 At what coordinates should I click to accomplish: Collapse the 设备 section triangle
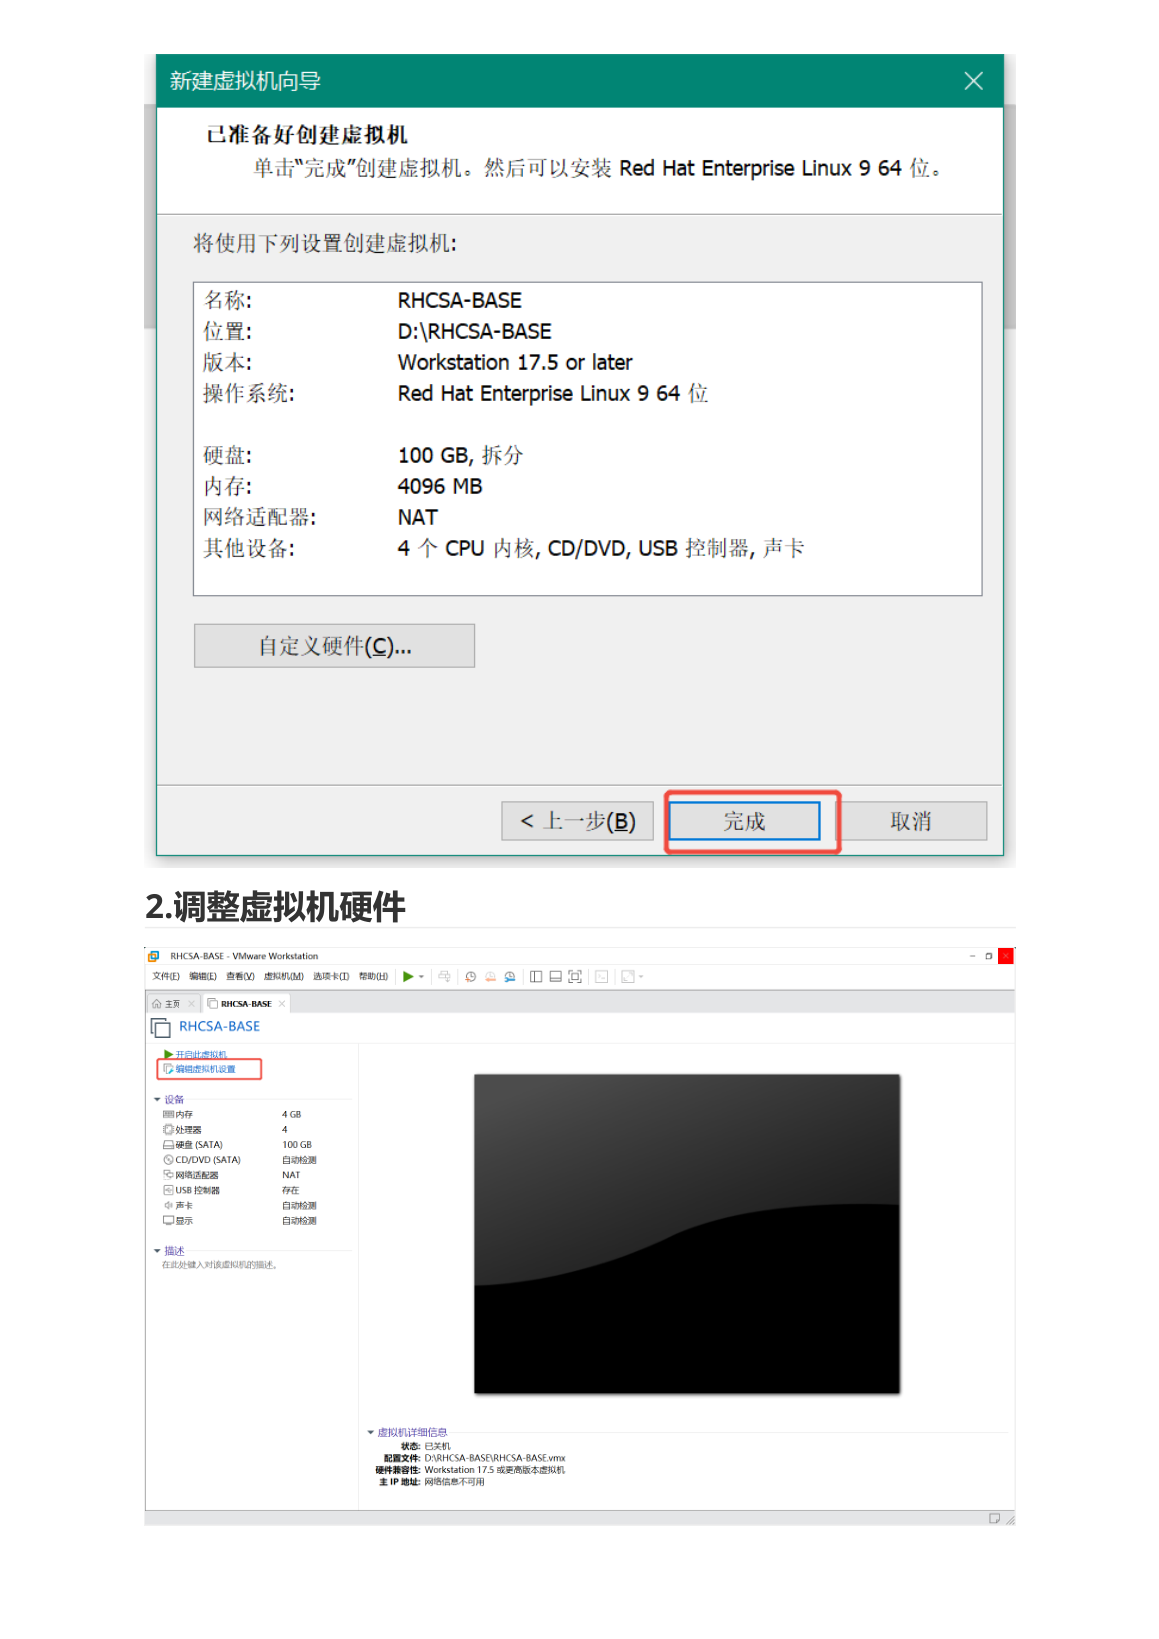coord(157,1099)
